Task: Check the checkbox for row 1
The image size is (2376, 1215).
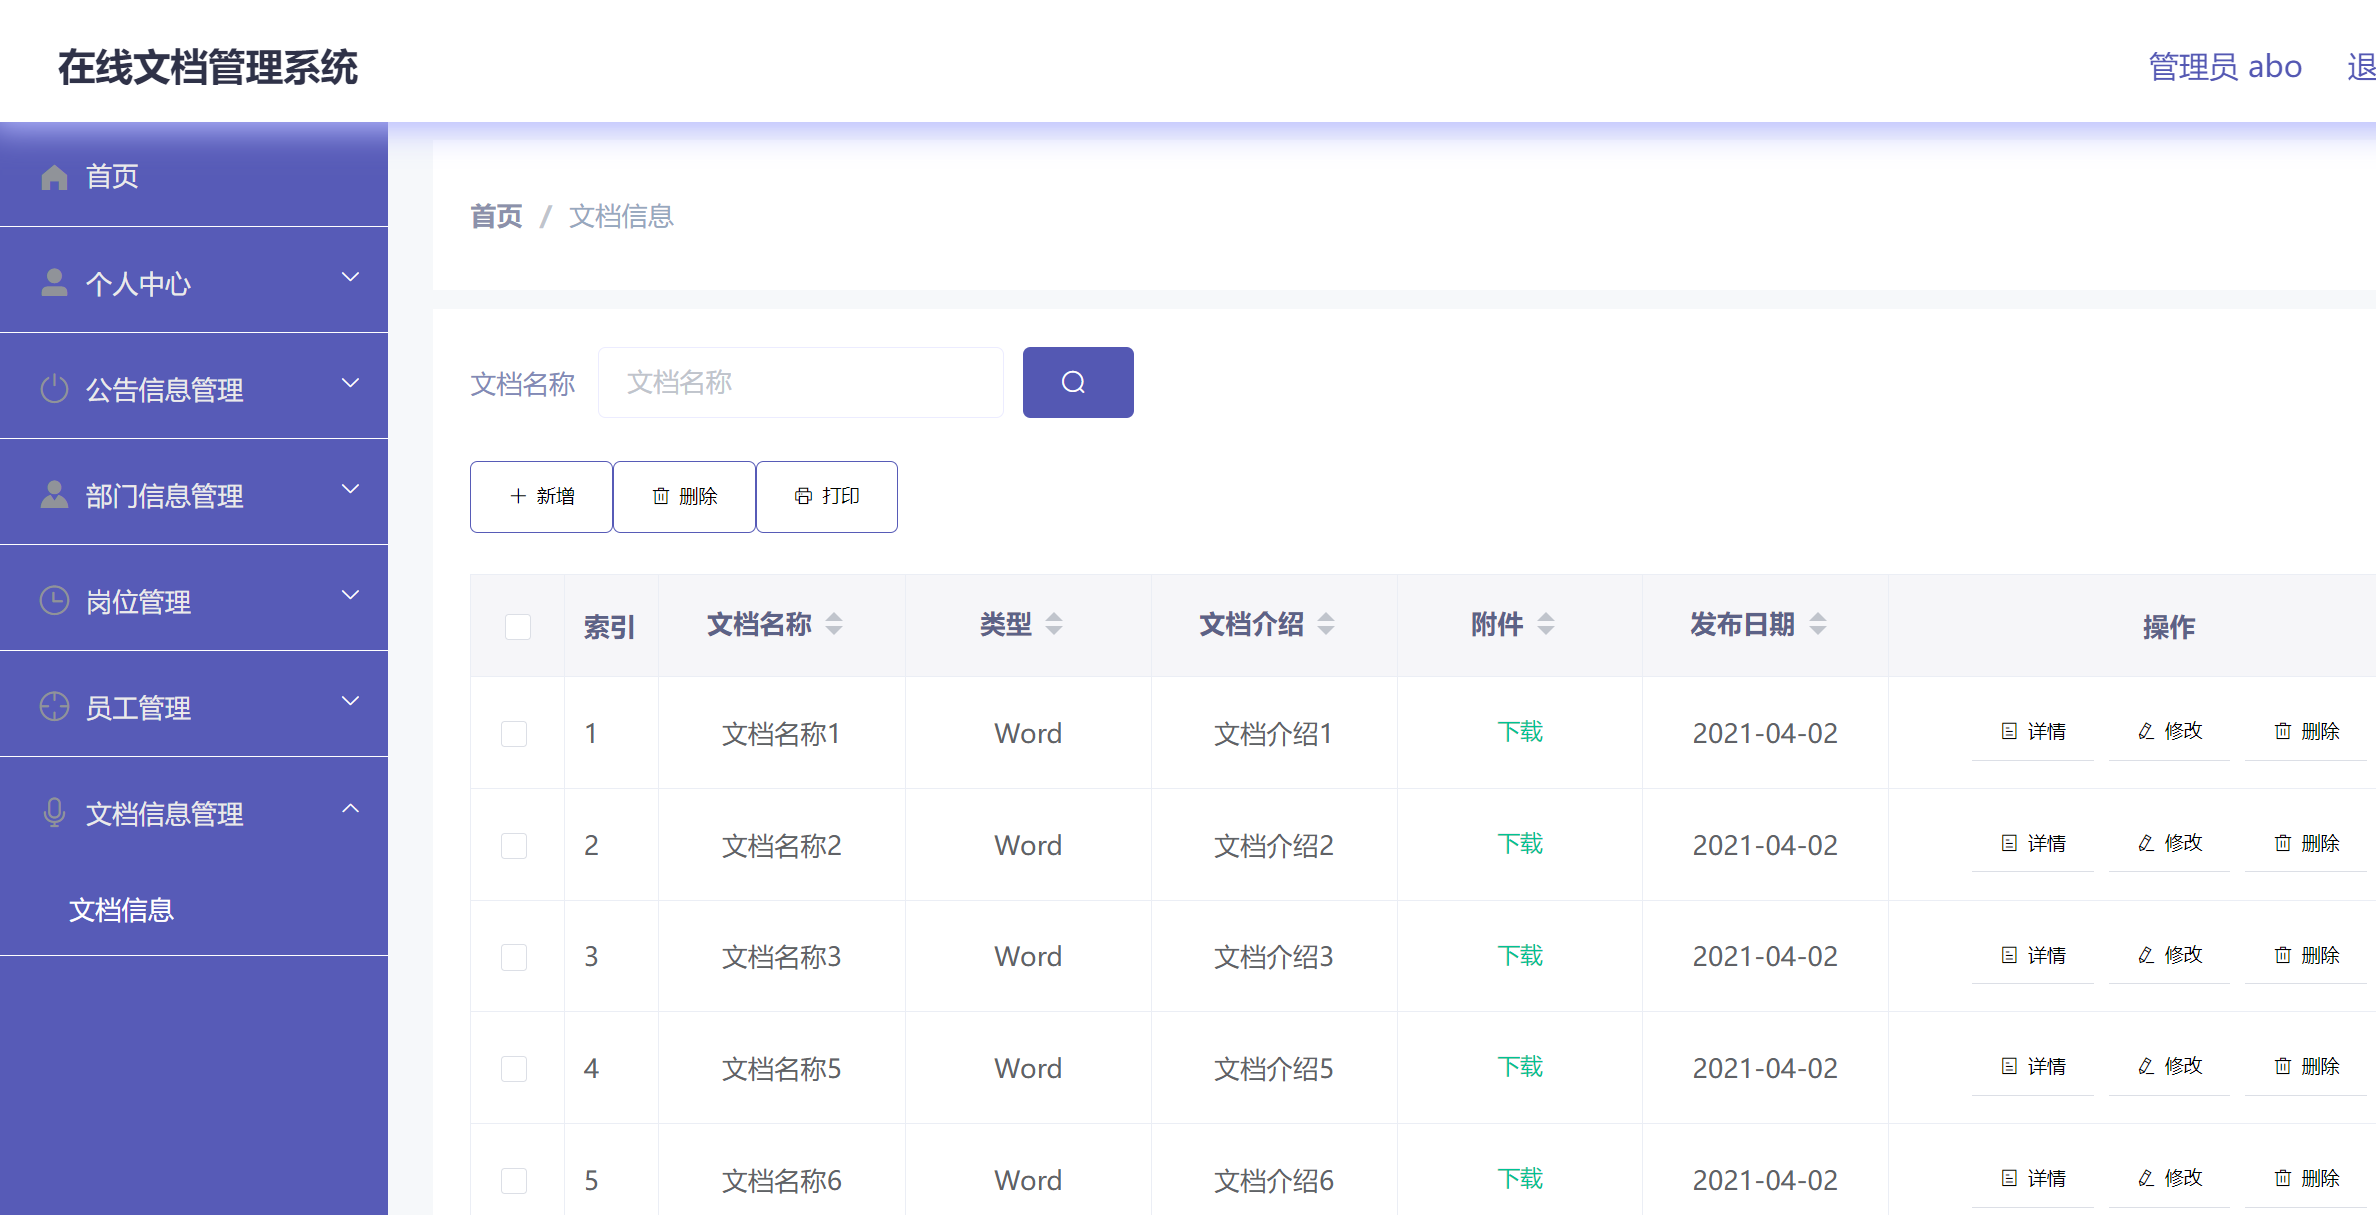Action: (x=514, y=733)
